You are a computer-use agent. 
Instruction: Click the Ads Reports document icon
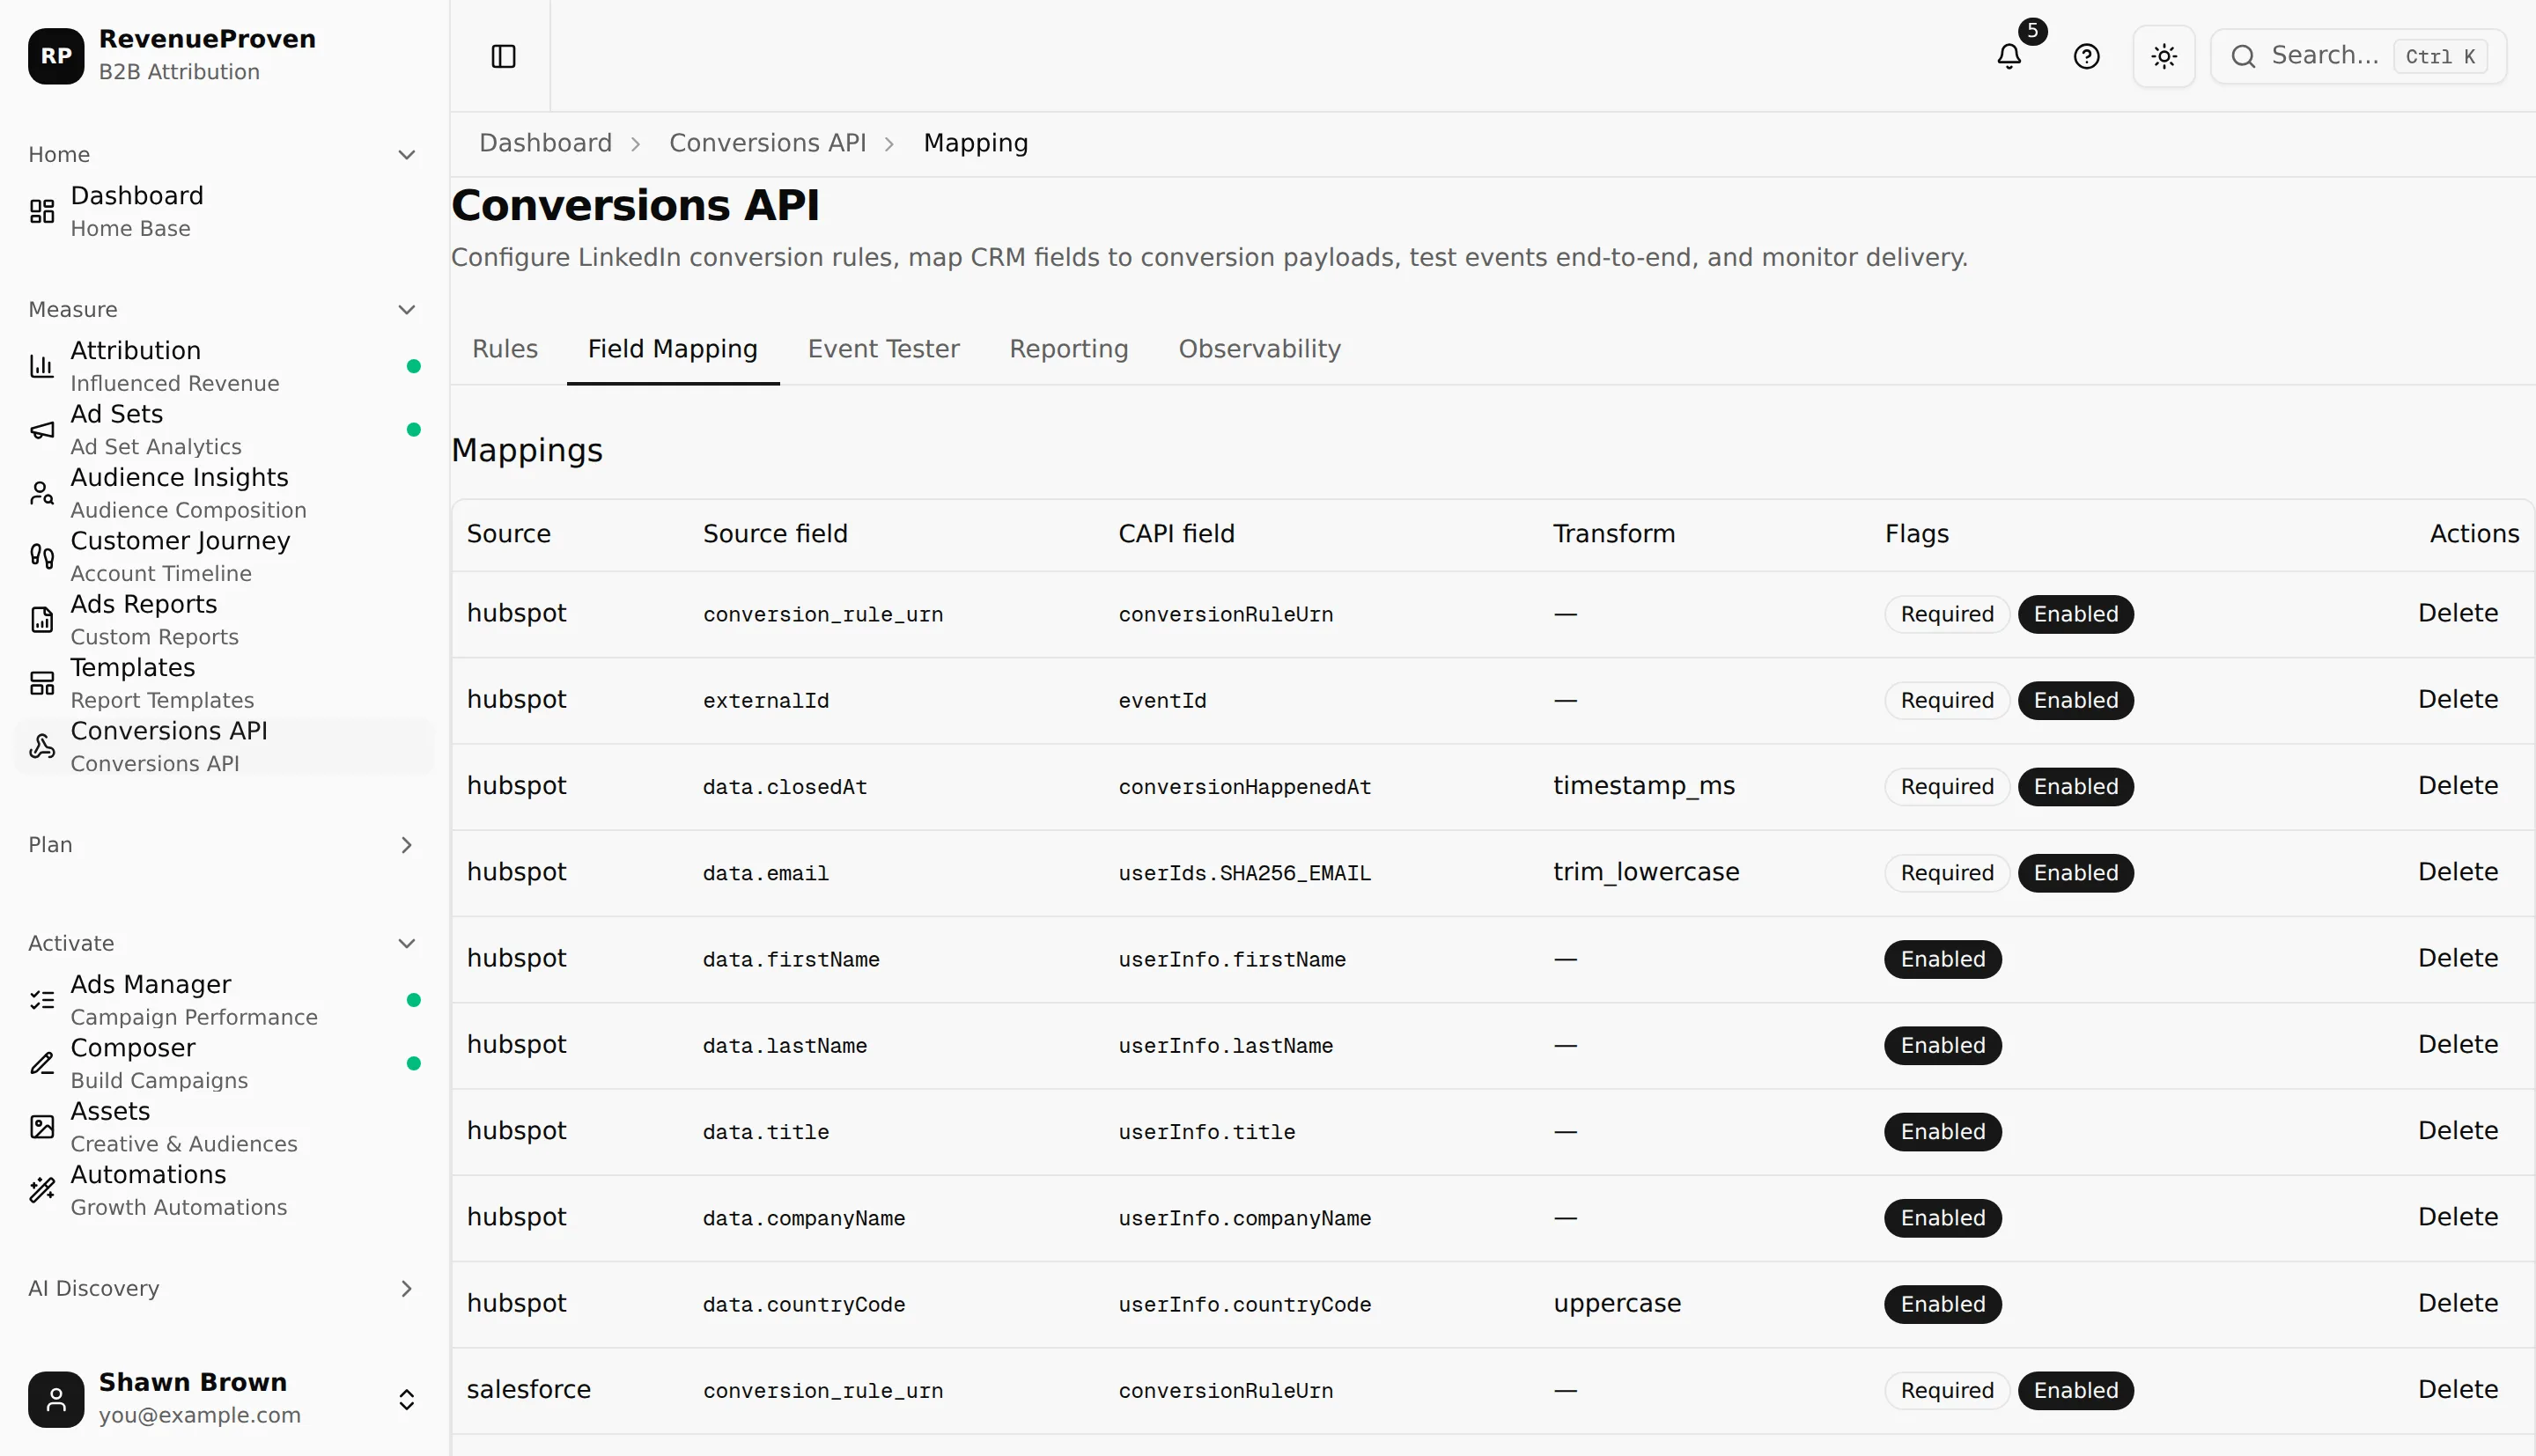tap(42, 620)
